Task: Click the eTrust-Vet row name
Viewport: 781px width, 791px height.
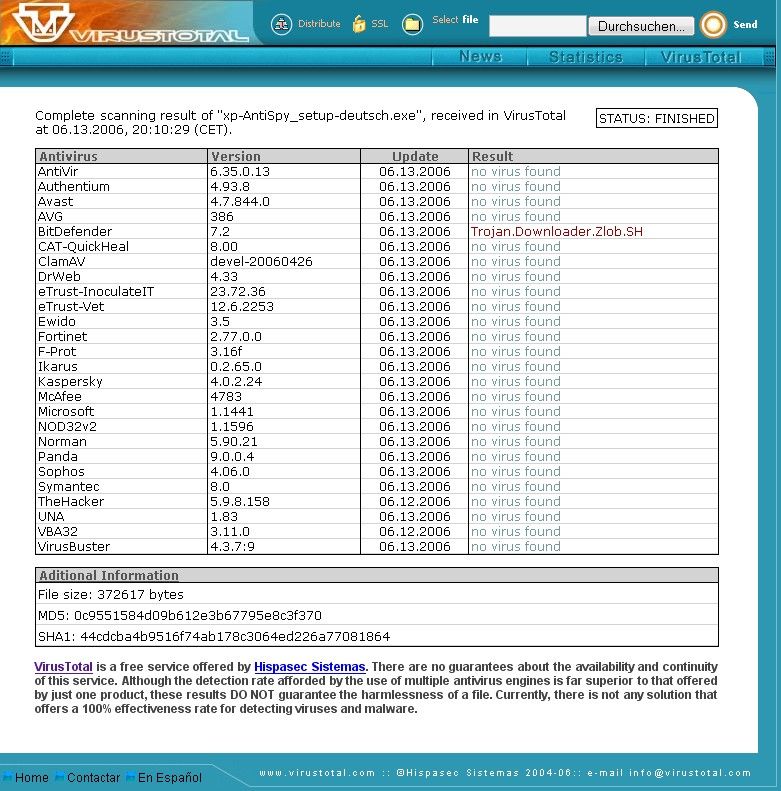Action: pos(71,307)
